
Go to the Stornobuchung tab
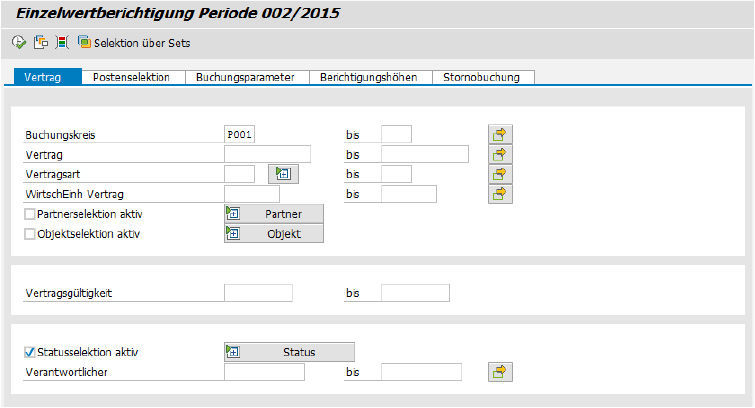484,77
